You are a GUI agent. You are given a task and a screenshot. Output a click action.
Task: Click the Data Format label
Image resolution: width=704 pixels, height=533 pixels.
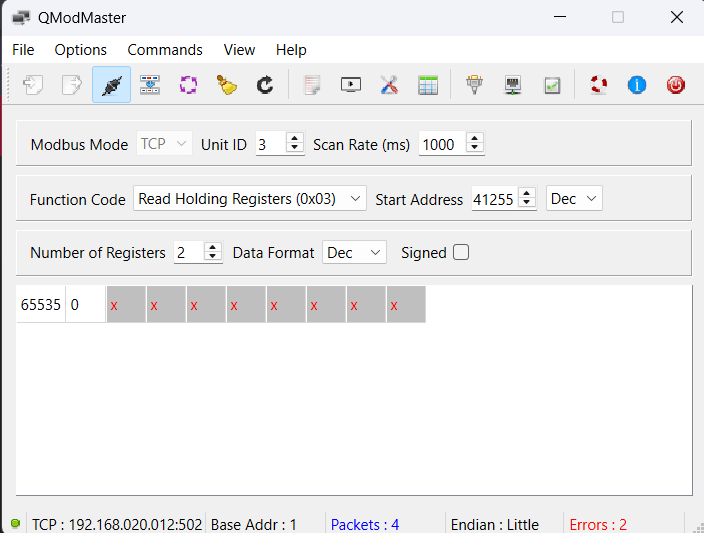273,253
